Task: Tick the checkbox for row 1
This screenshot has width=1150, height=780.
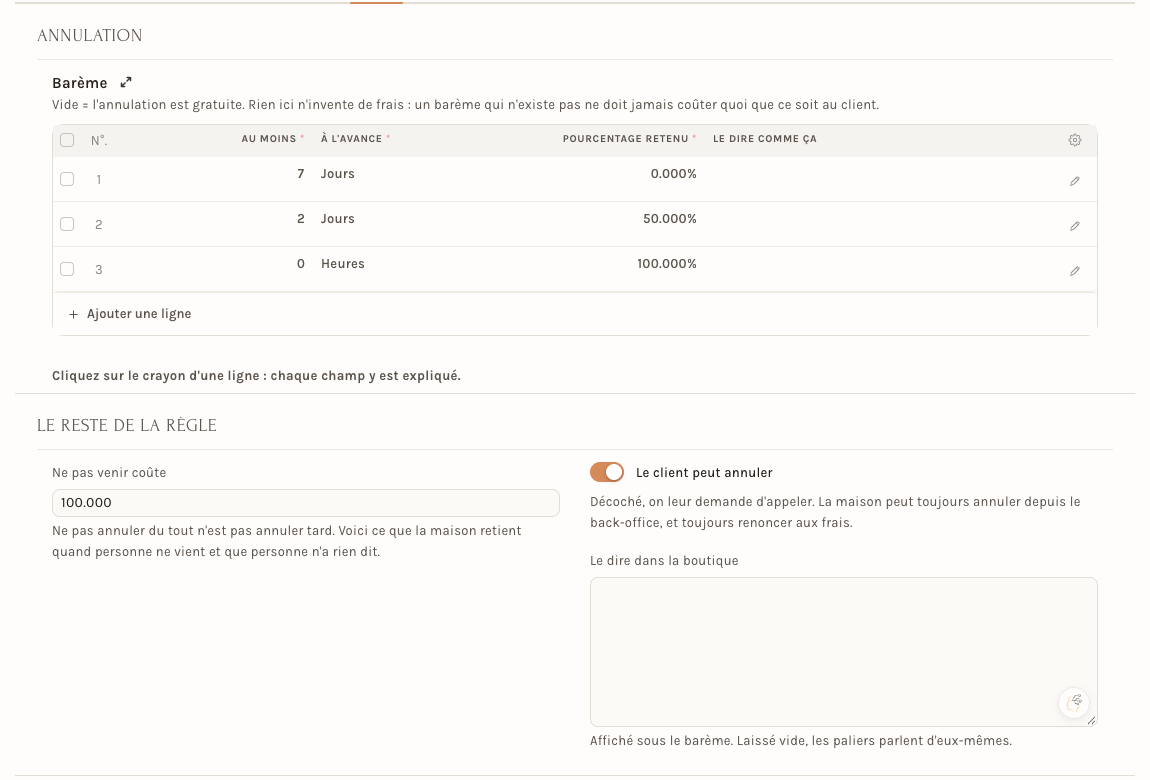Action: pyautogui.click(x=67, y=179)
